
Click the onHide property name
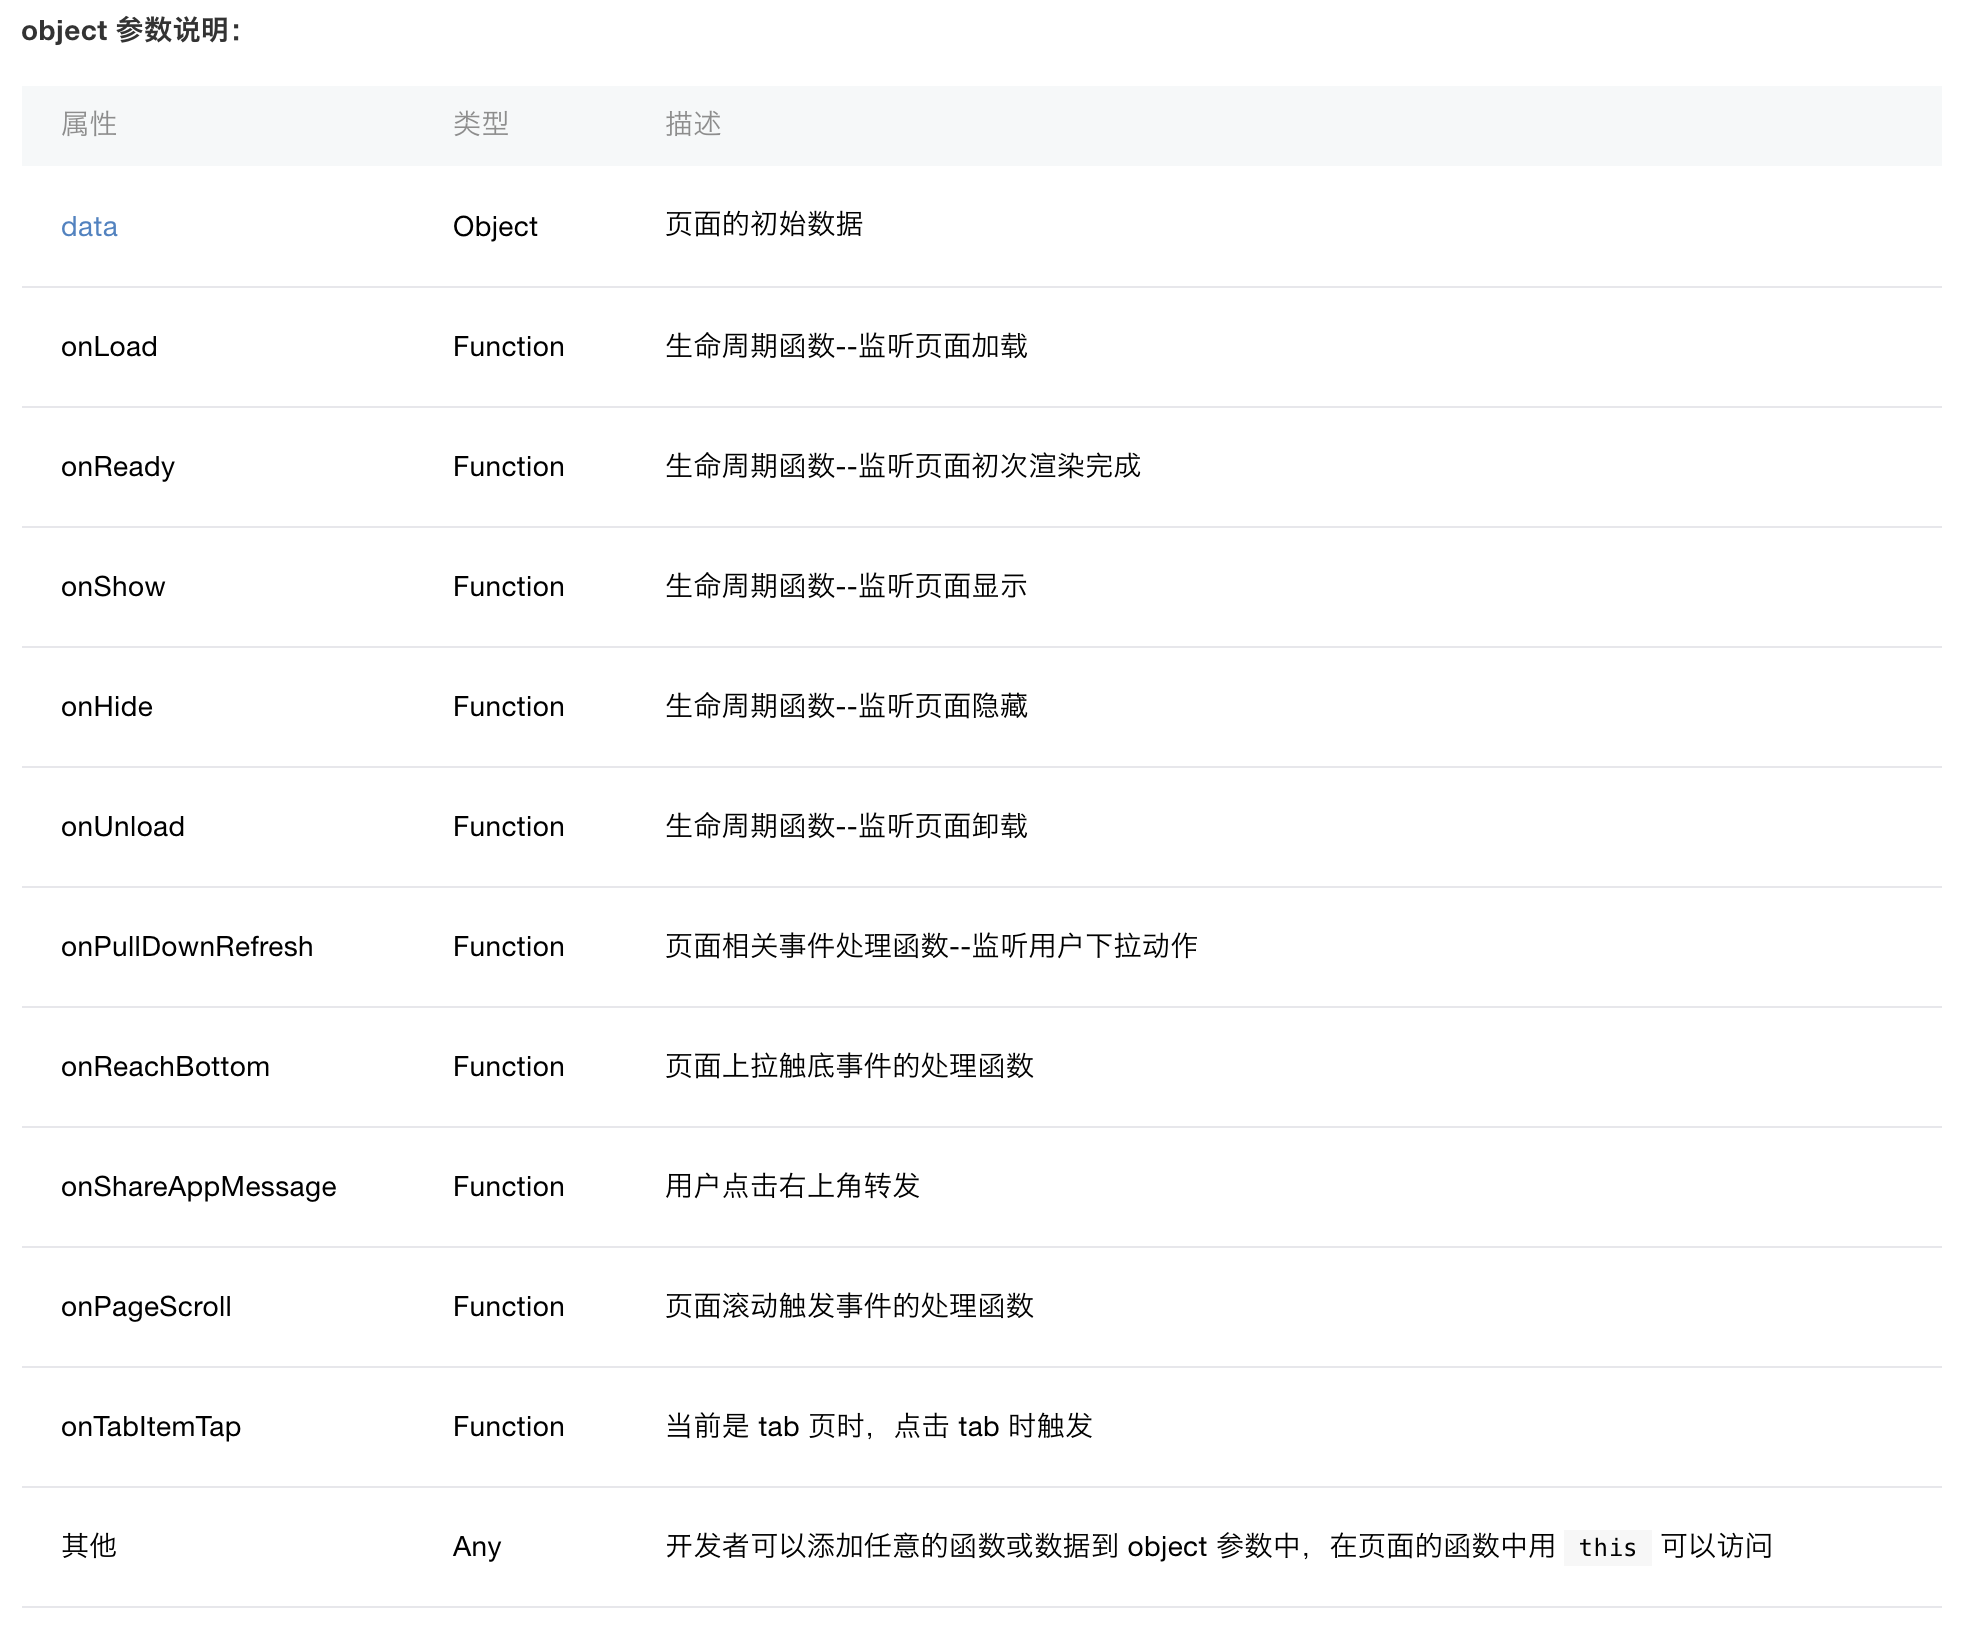[107, 707]
